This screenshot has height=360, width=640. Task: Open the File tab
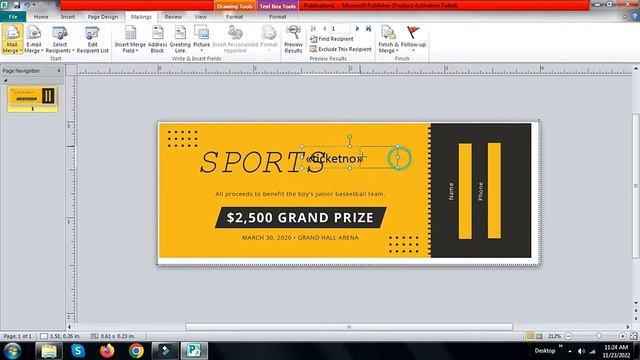[x=13, y=17]
